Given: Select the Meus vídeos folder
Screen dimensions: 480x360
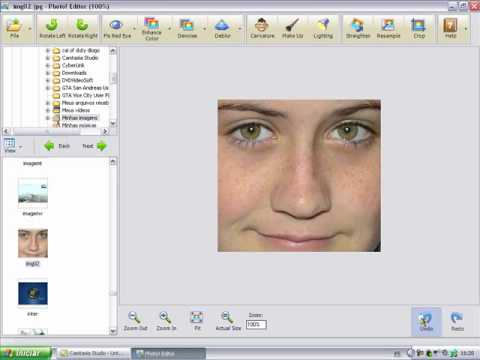Looking at the screenshot, I should [x=76, y=110].
